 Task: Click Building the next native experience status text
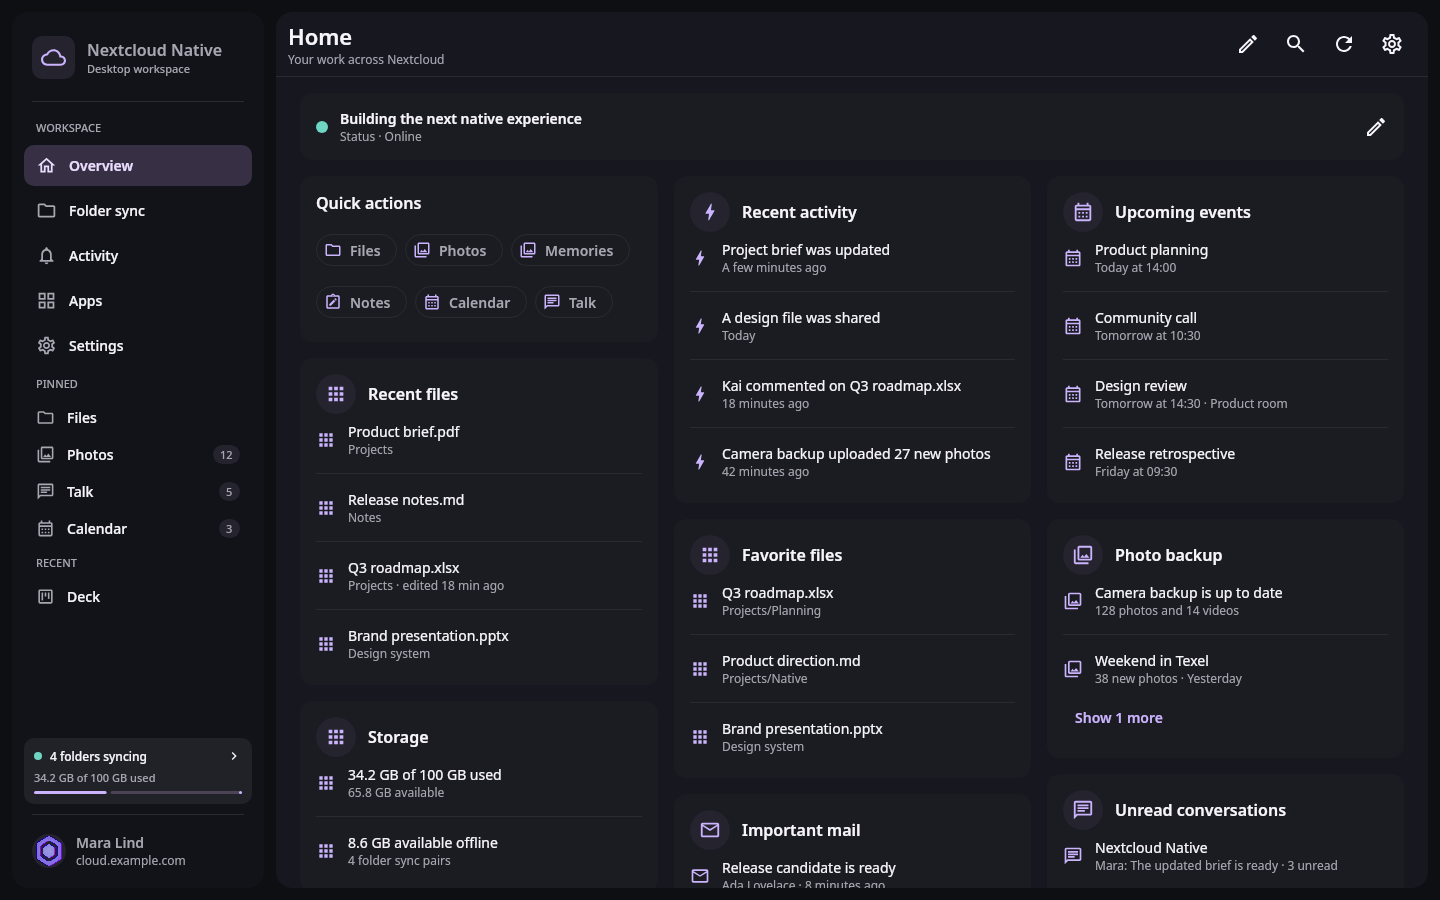[x=460, y=118]
